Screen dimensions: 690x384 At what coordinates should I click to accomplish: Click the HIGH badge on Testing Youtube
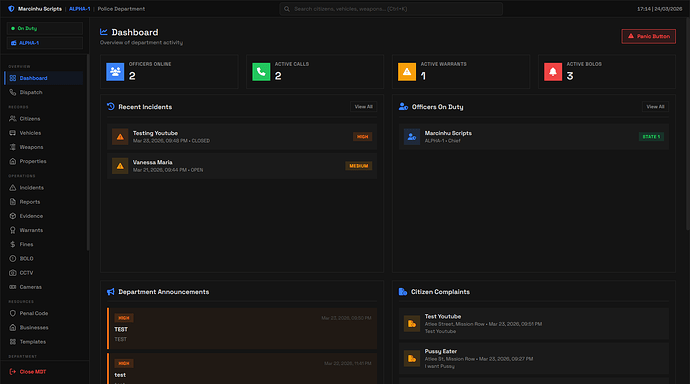(363, 137)
